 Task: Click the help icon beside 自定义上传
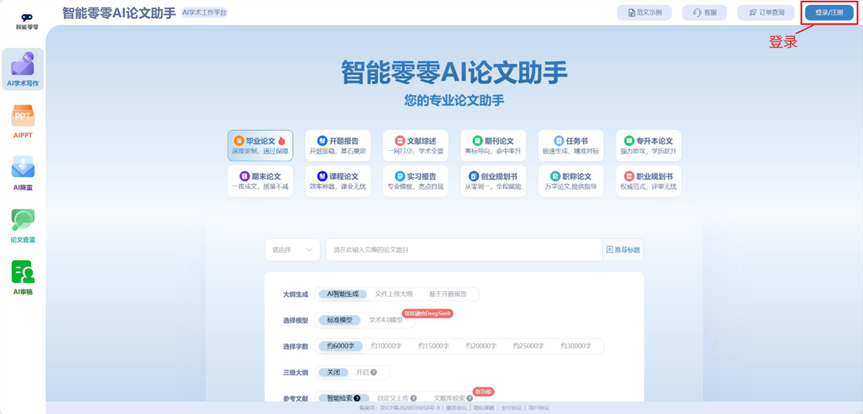[413, 398]
